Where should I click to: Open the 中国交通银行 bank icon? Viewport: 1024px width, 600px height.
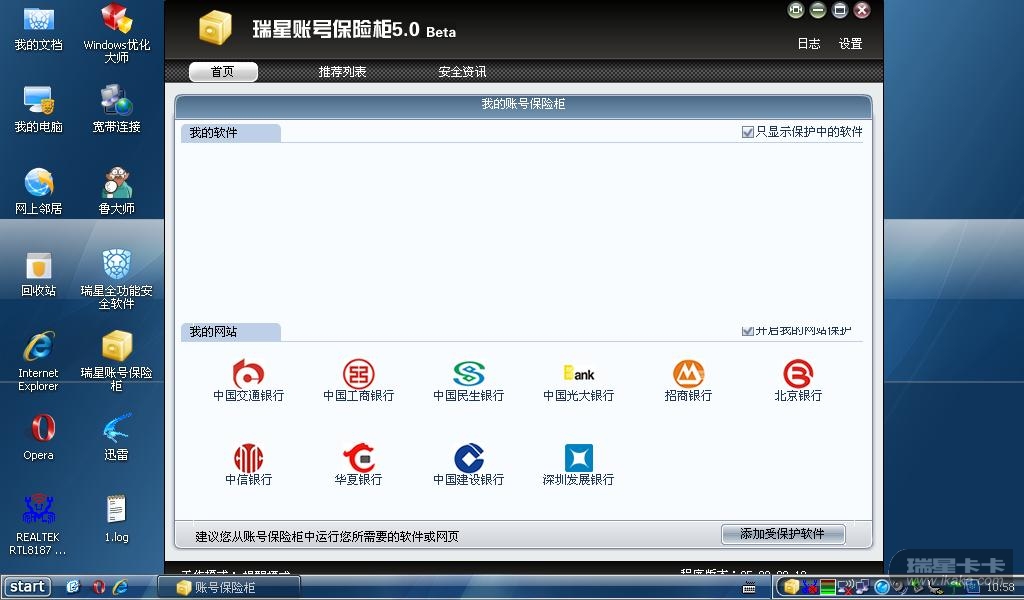click(248, 375)
